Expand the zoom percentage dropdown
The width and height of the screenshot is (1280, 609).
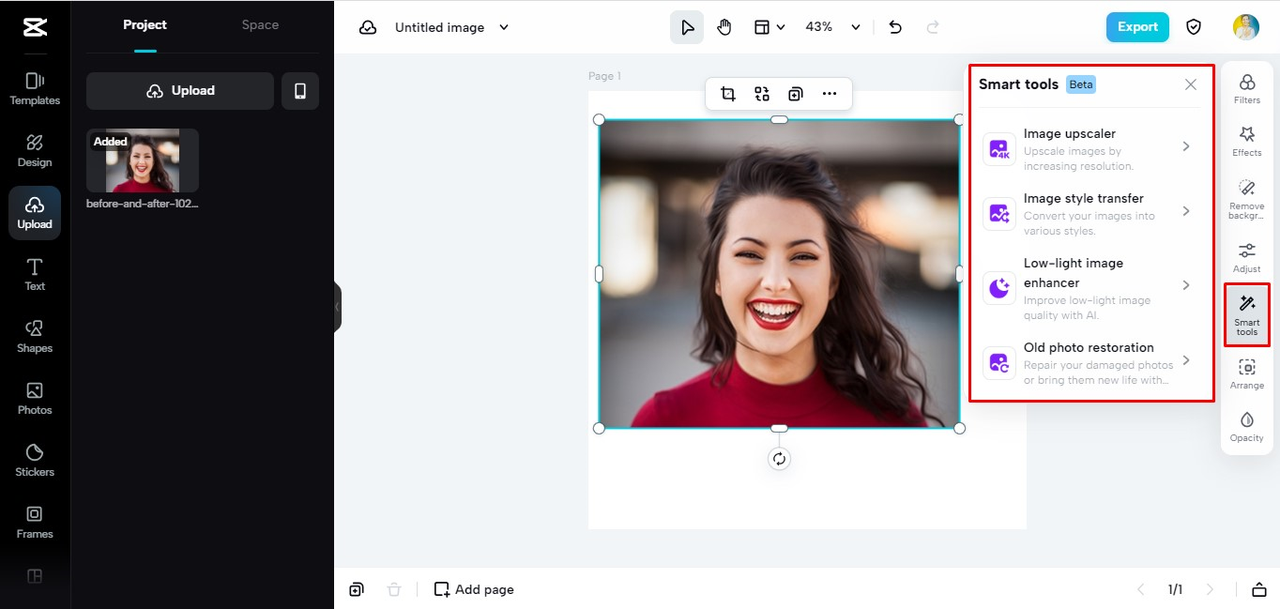pyautogui.click(x=855, y=28)
